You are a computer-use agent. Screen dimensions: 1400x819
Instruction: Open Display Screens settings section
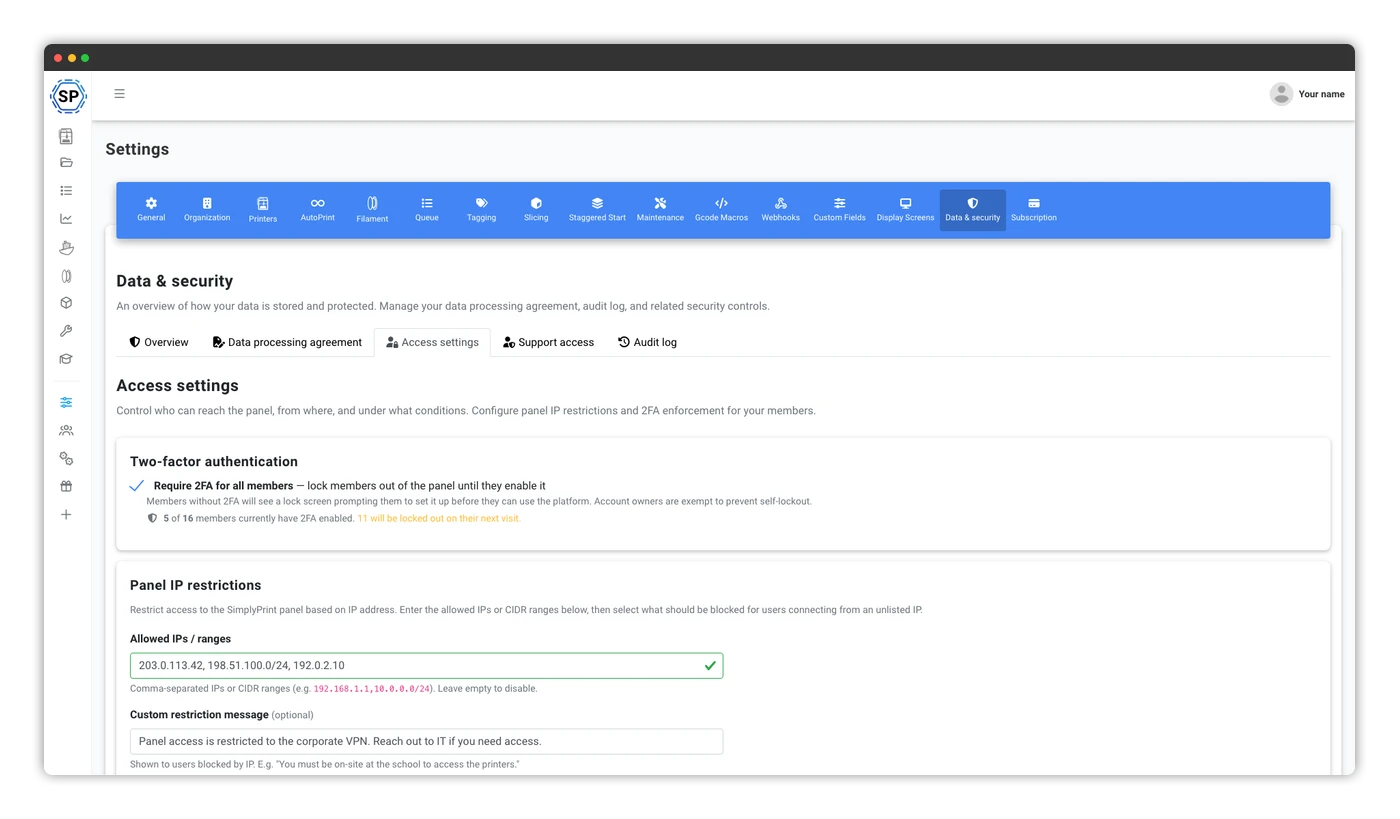[905, 210]
